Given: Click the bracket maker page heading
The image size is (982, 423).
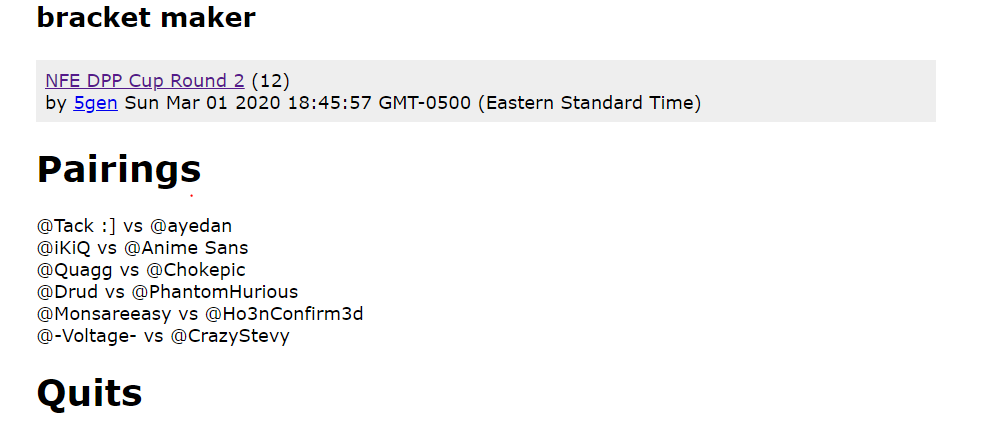Looking at the screenshot, I should point(146,18).
